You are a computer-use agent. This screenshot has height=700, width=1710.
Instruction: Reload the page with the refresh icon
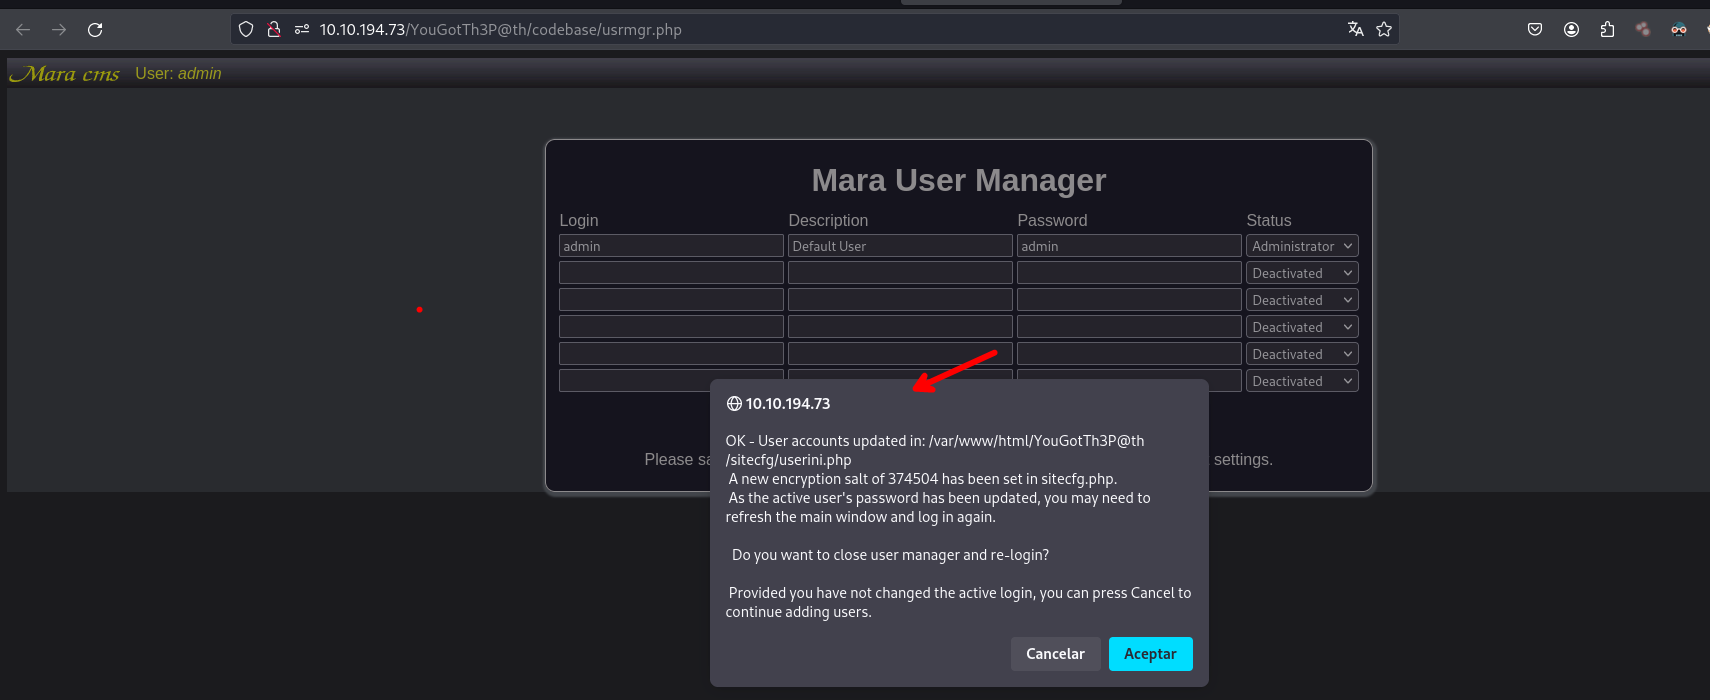pos(95,30)
